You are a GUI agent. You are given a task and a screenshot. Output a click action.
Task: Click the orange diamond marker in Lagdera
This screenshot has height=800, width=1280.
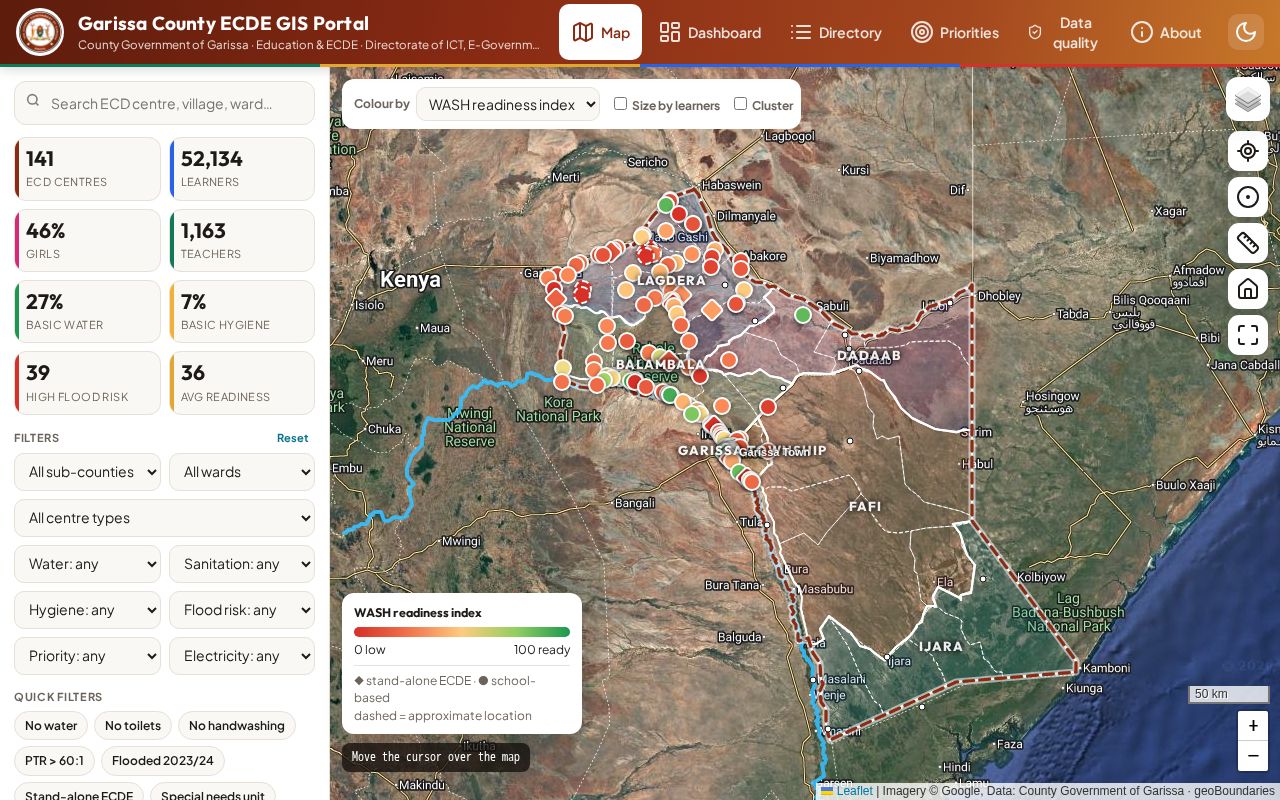pos(712,311)
